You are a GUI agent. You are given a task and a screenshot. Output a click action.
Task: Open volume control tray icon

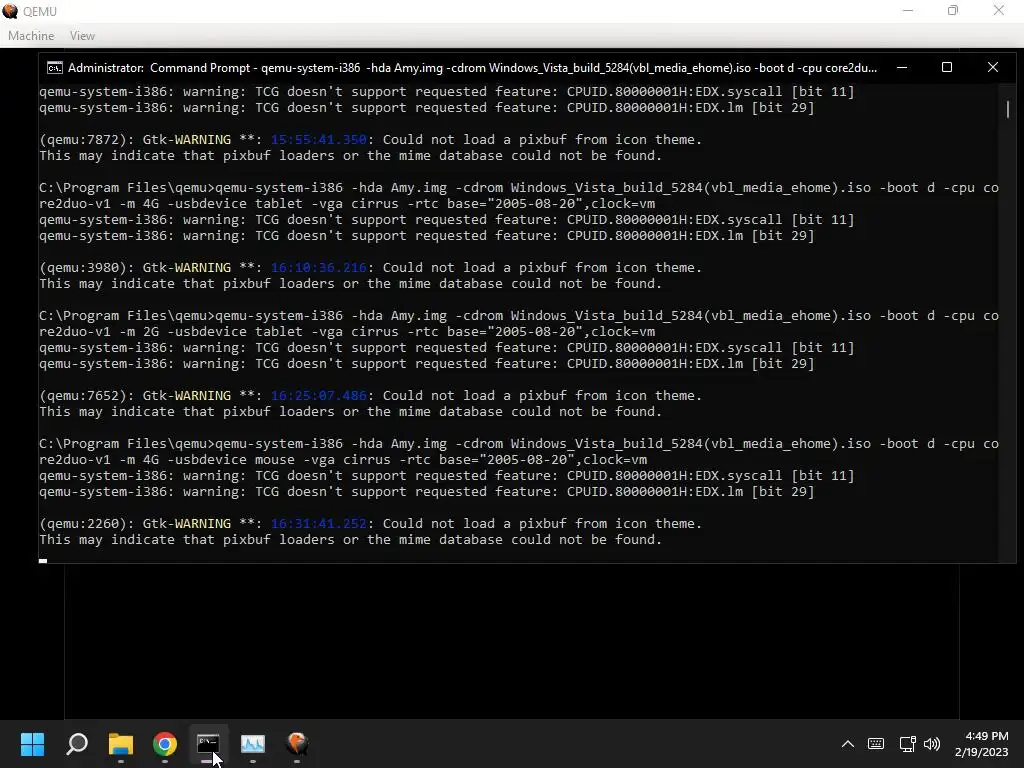[x=932, y=744]
